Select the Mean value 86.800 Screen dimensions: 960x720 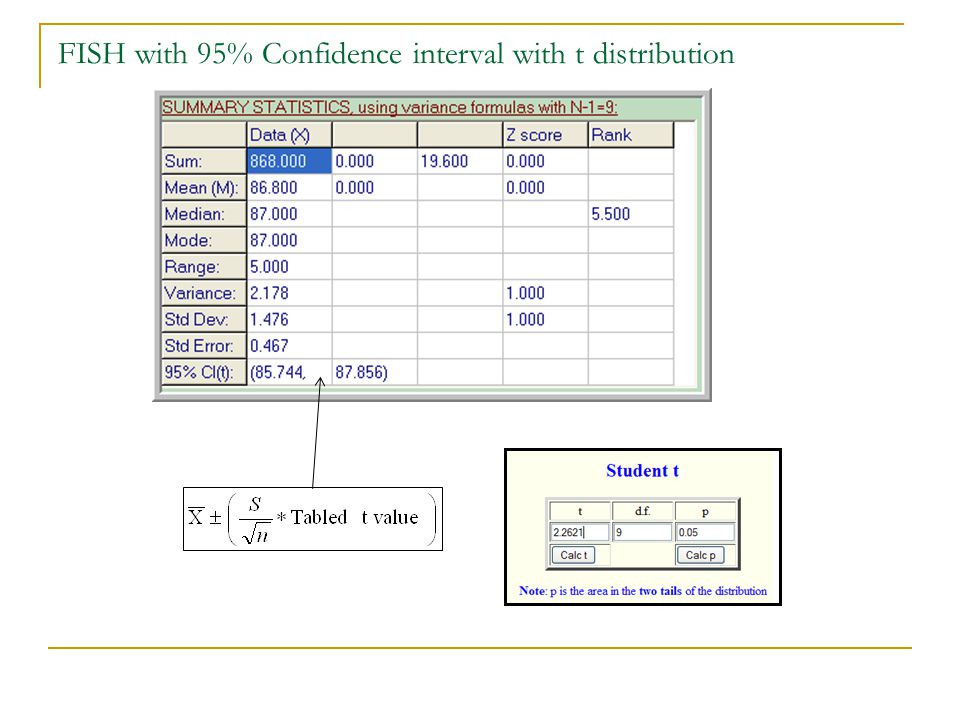(x=289, y=187)
